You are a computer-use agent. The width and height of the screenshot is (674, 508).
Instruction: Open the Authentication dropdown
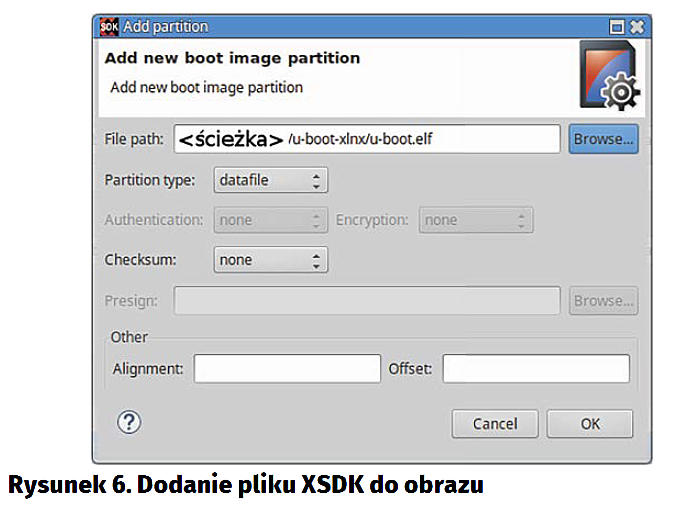click(271, 220)
